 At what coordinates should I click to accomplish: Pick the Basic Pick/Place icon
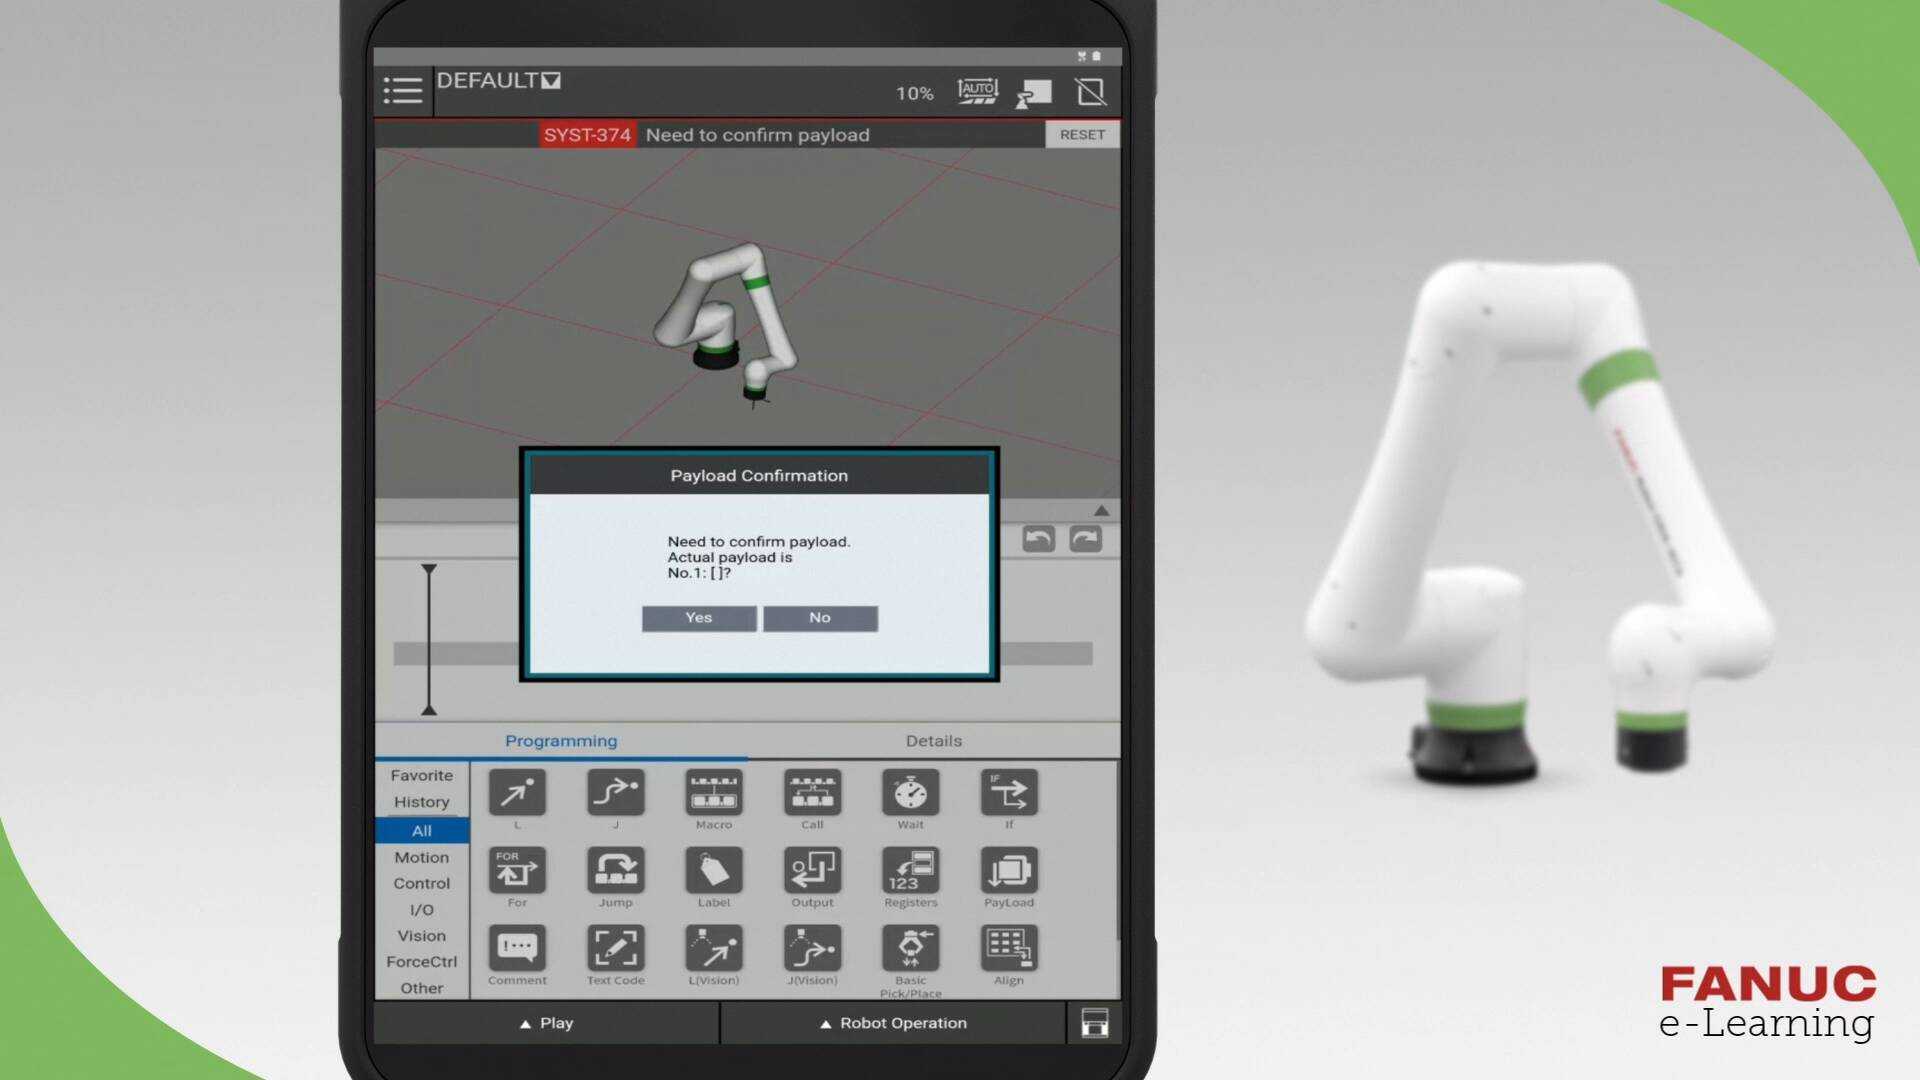pyautogui.click(x=910, y=948)
